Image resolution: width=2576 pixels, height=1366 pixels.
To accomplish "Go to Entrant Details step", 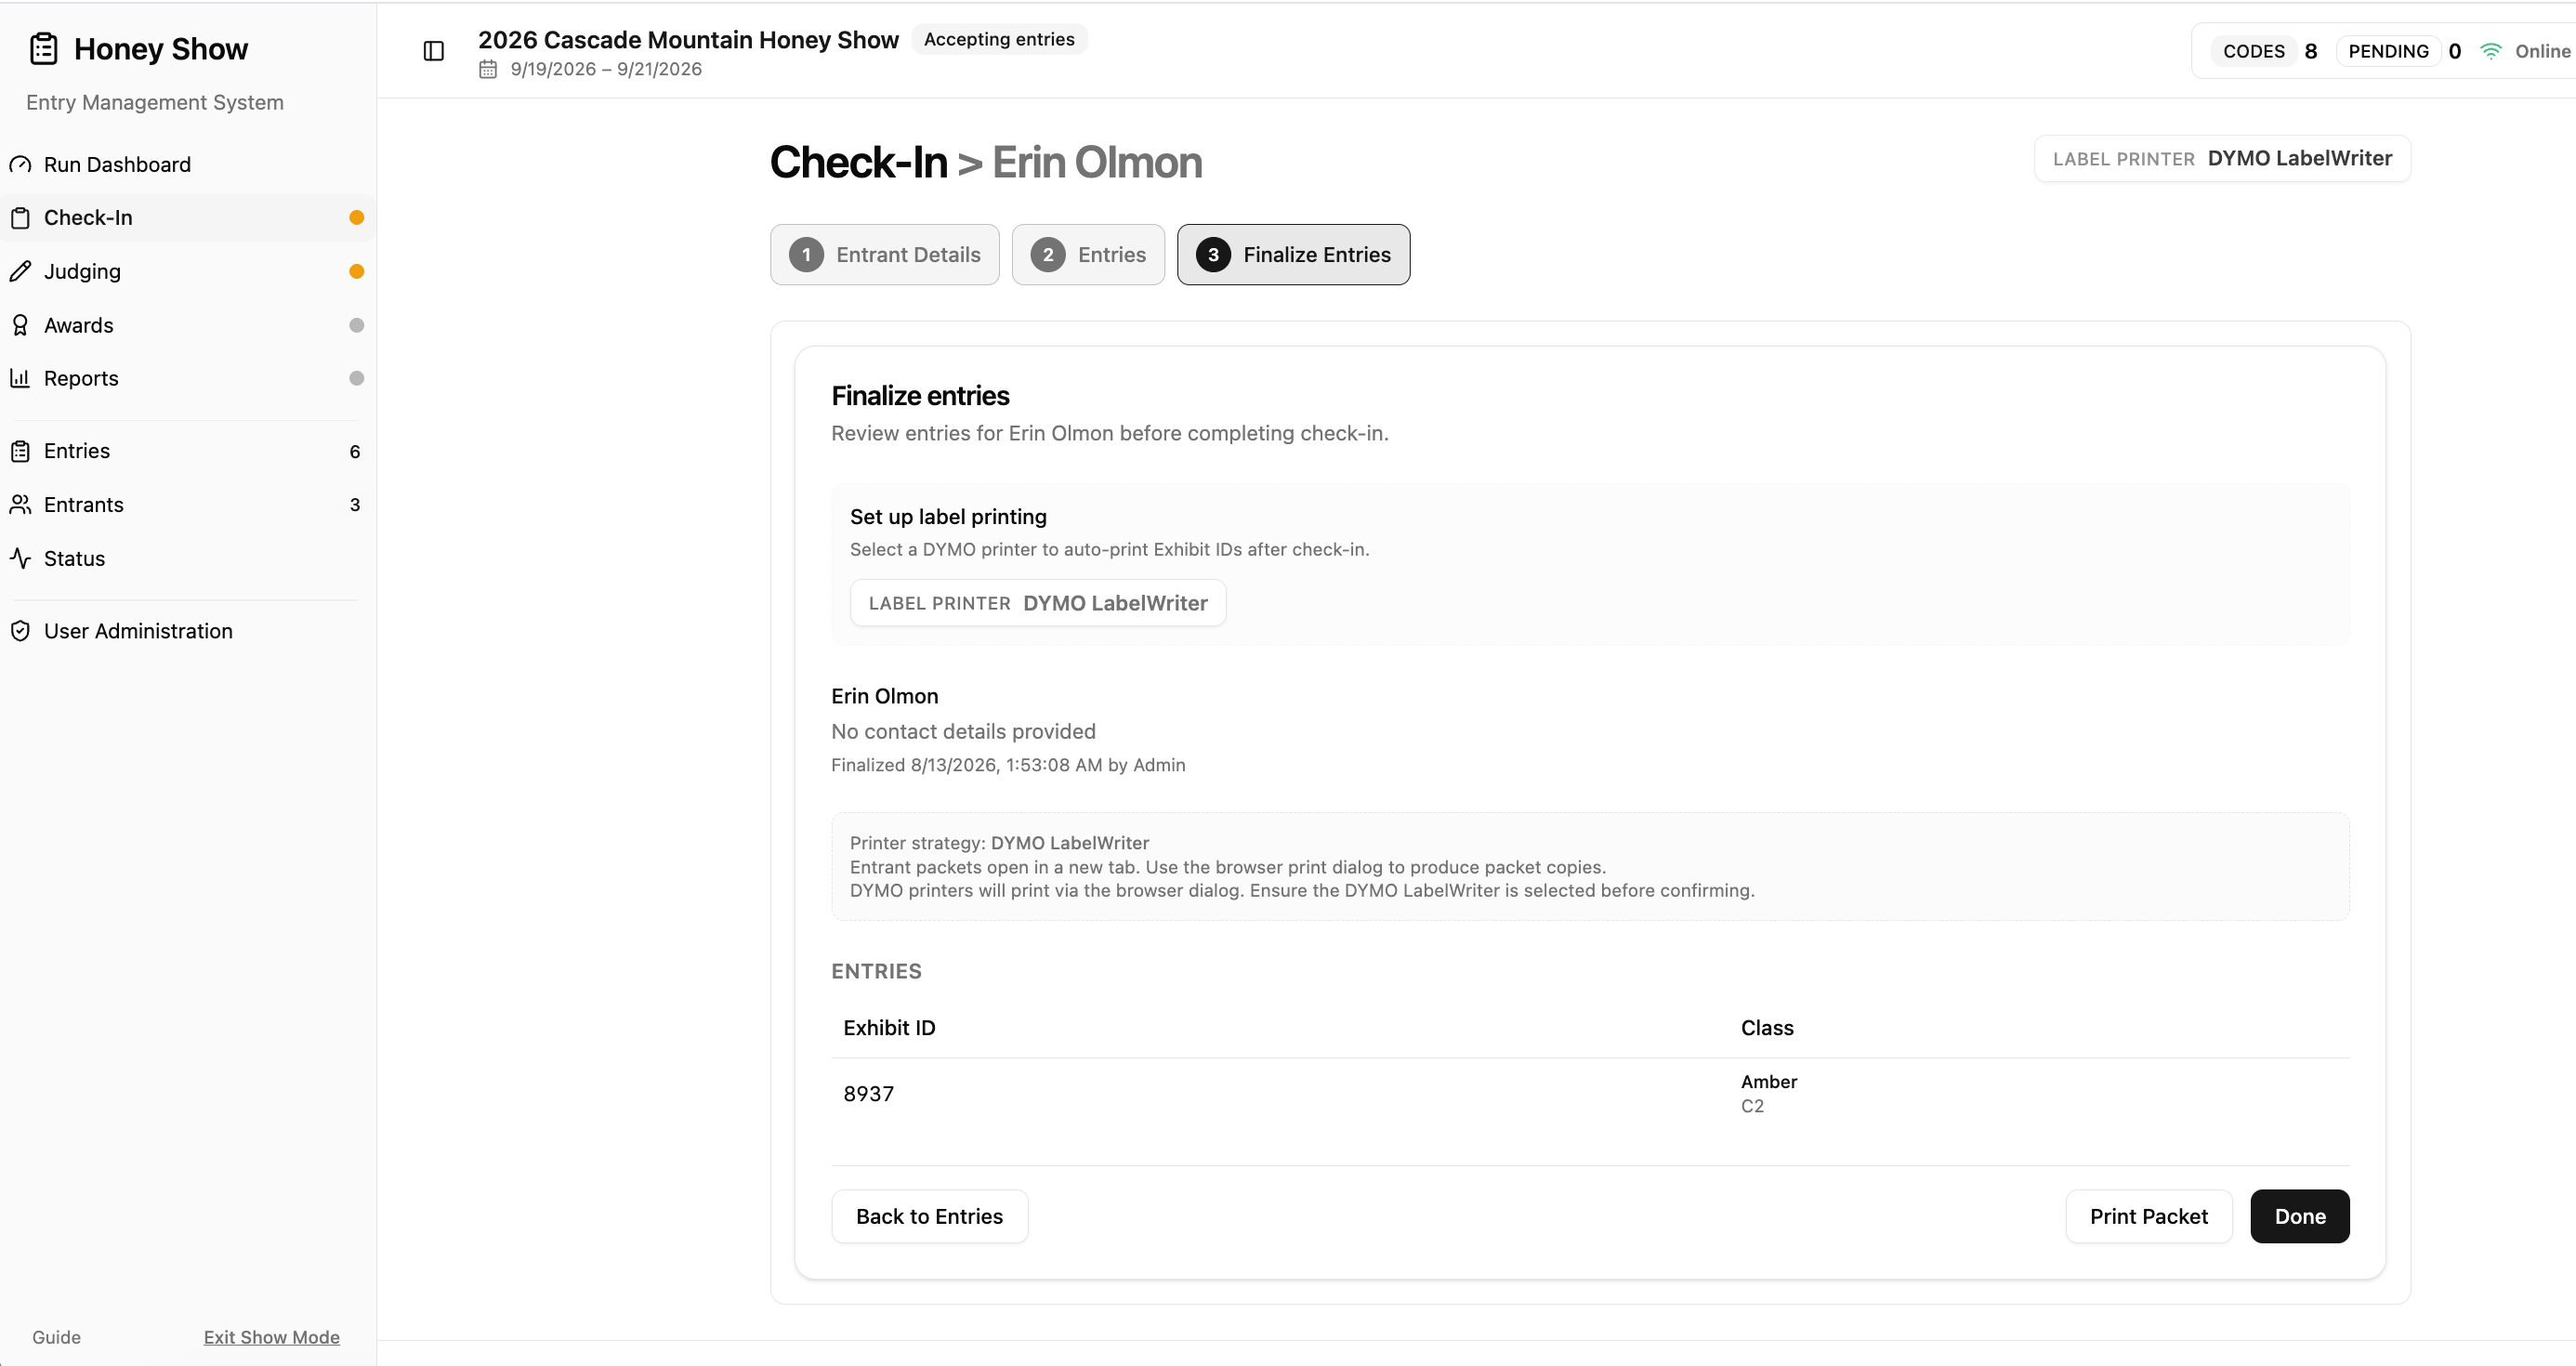I will coord(885,254).
